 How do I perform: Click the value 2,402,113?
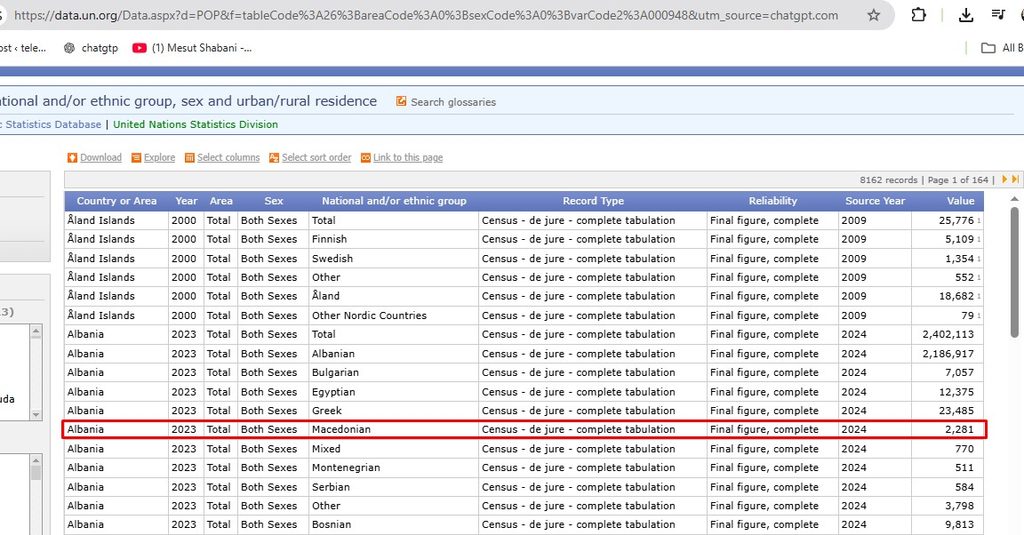click(948, 334)
